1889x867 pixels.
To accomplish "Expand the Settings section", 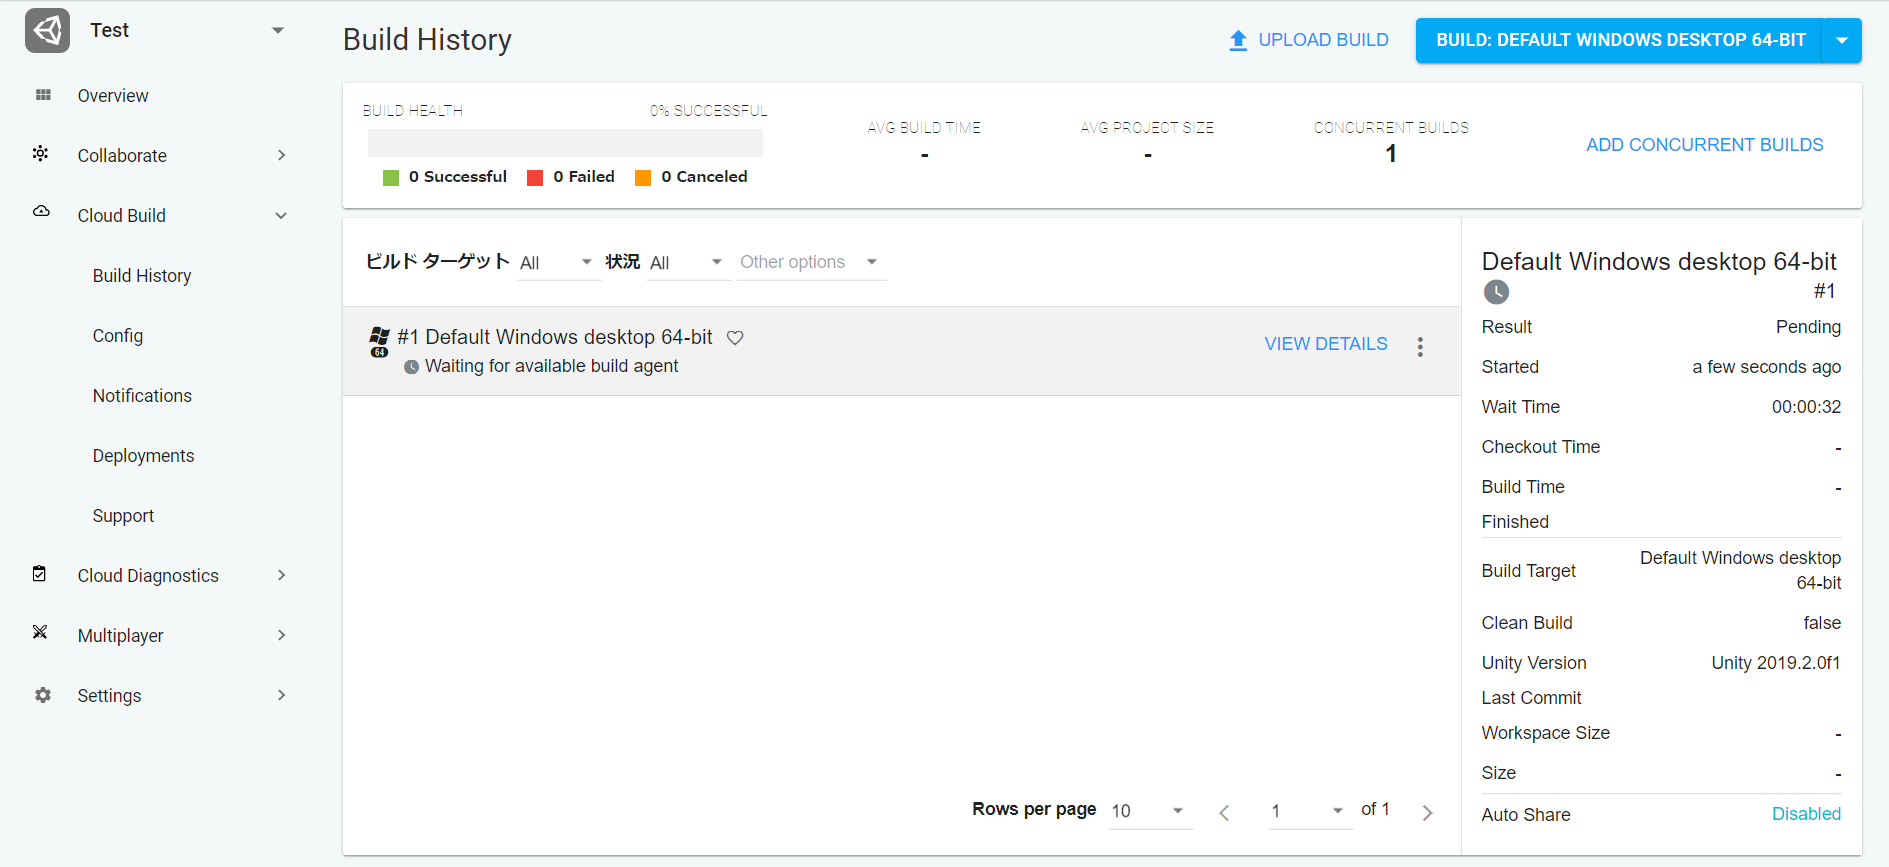I will (282, 695).
